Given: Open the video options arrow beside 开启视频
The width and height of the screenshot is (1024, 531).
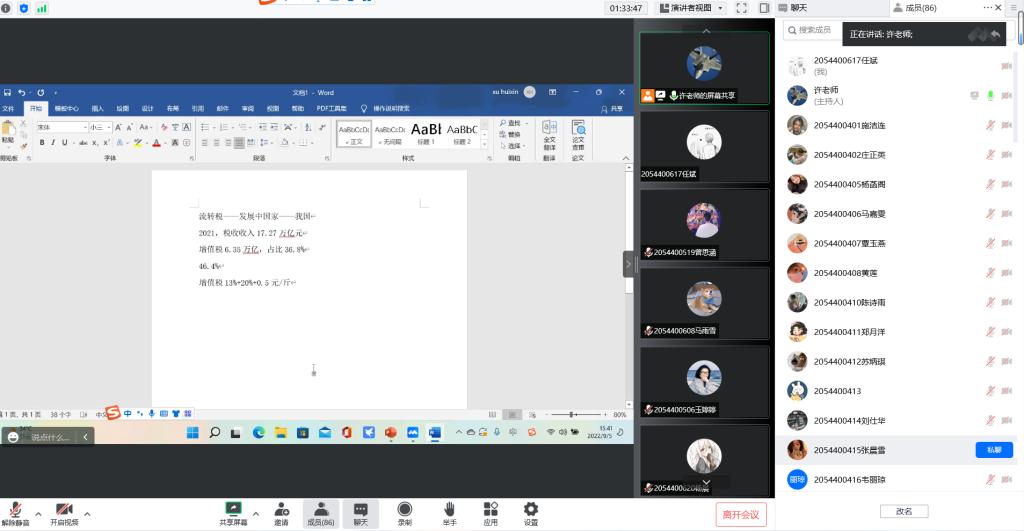Looking at the screenshot, I should (88, 514).
